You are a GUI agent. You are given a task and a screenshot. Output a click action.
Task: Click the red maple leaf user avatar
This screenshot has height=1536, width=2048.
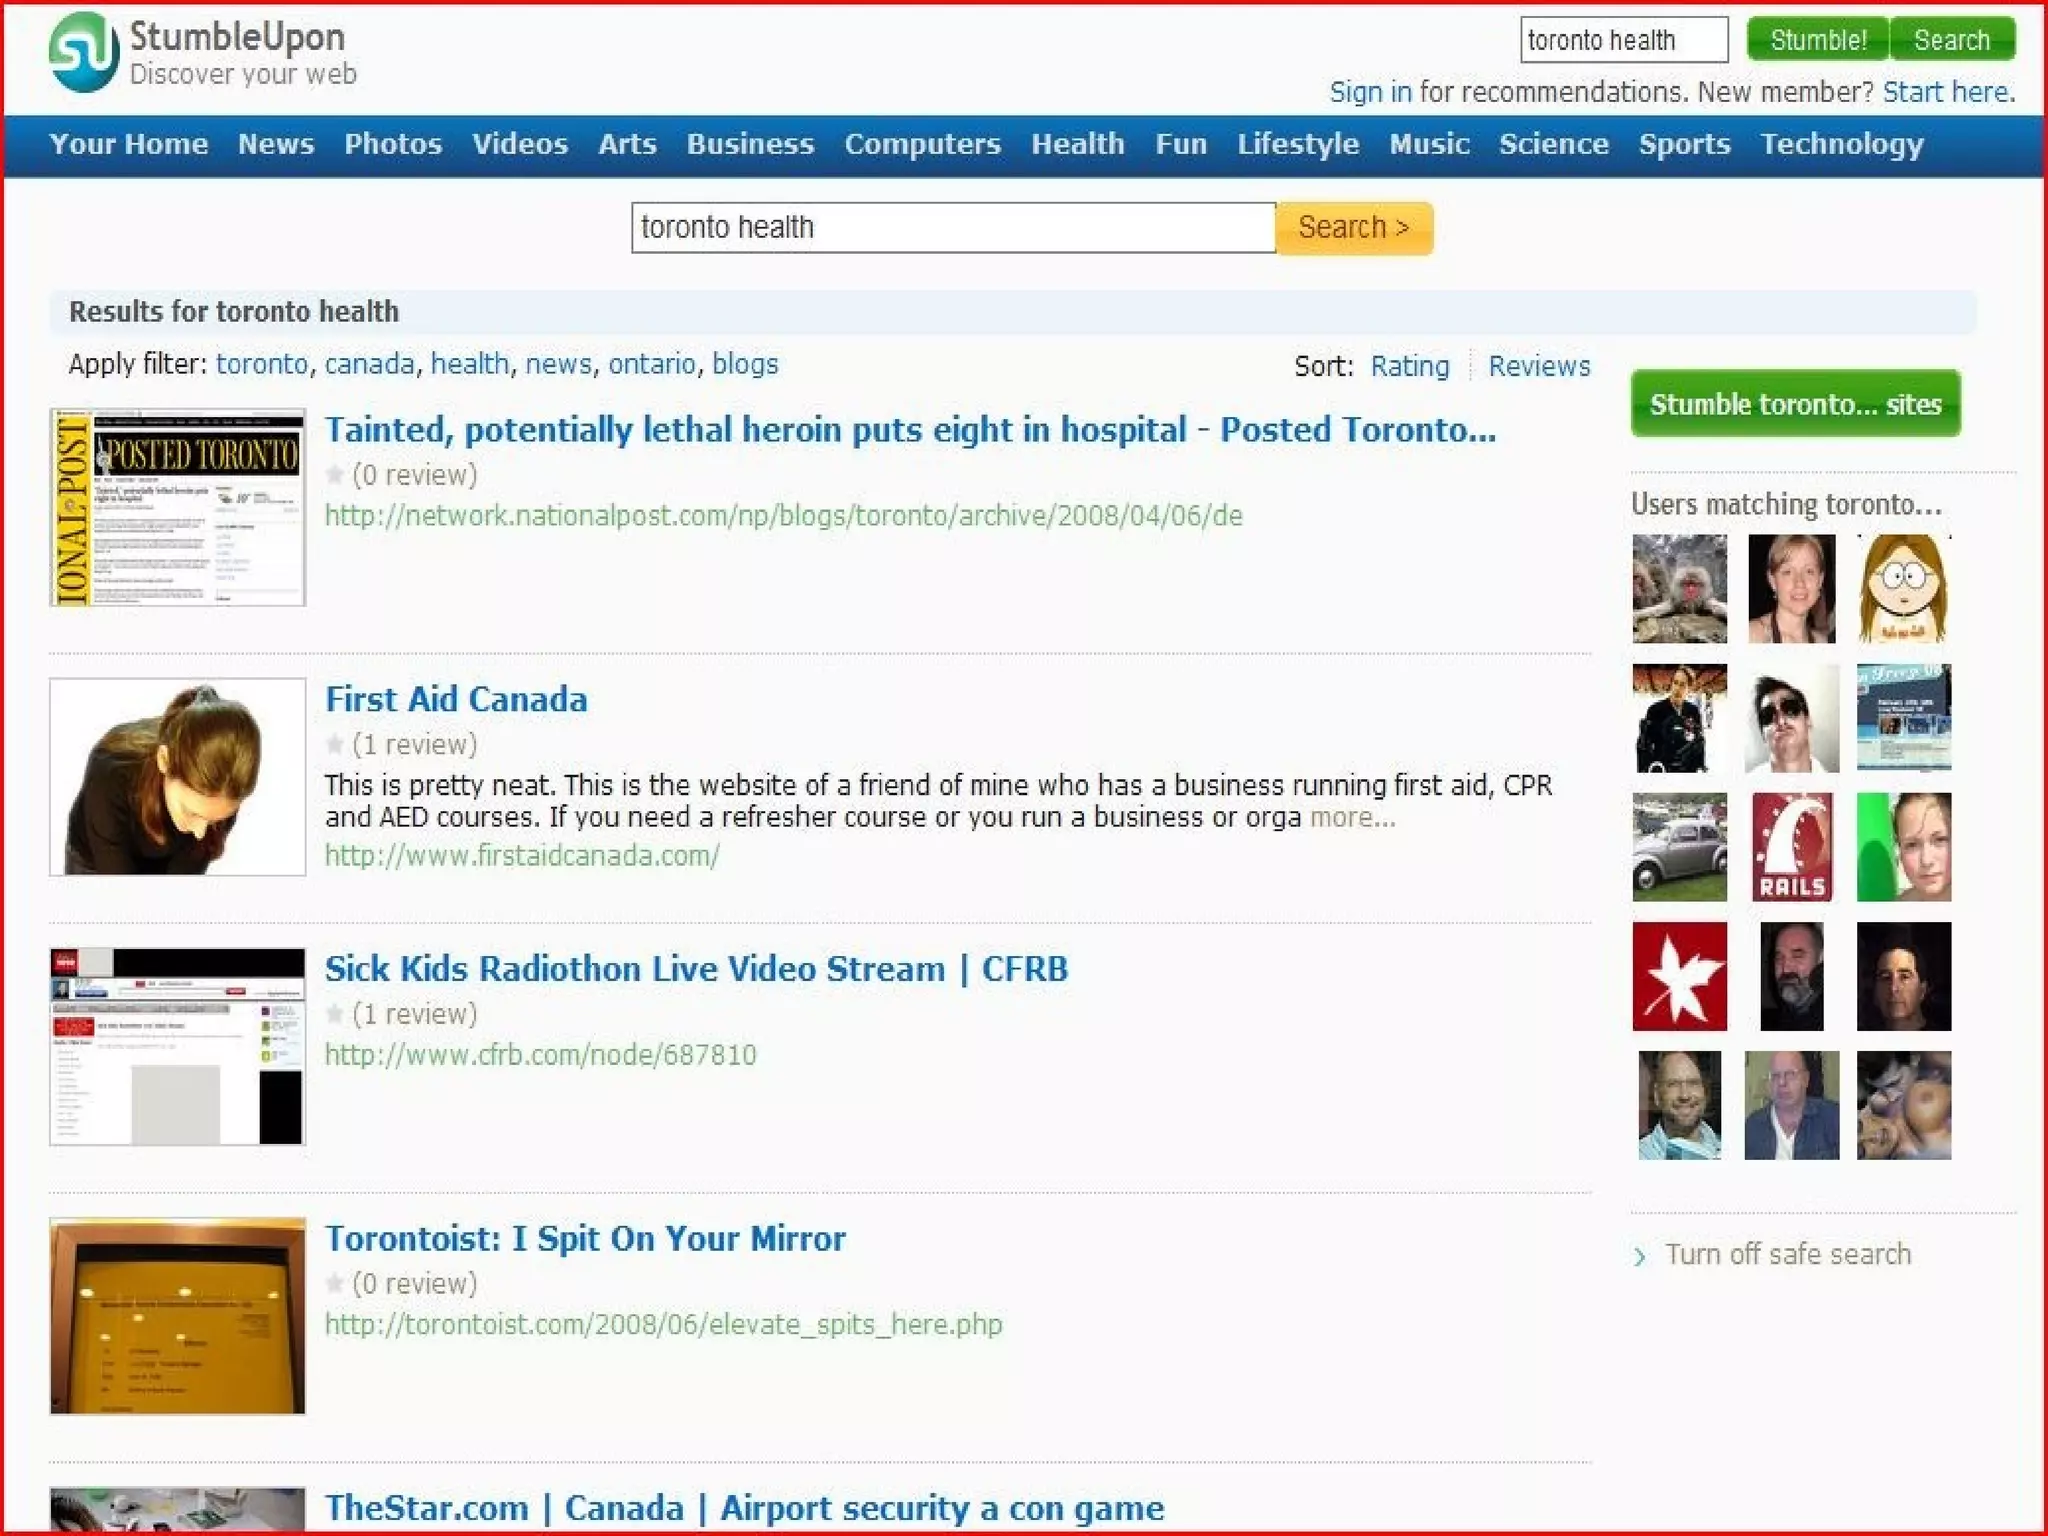1679,976
